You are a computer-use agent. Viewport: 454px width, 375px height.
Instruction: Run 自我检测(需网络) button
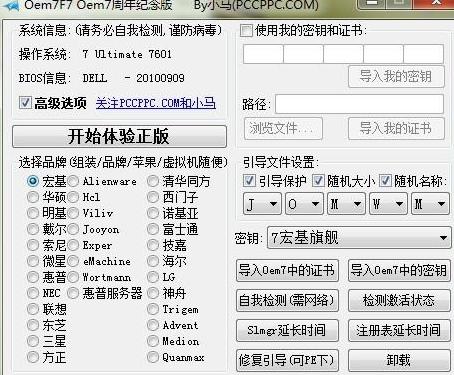pos(287,300)
